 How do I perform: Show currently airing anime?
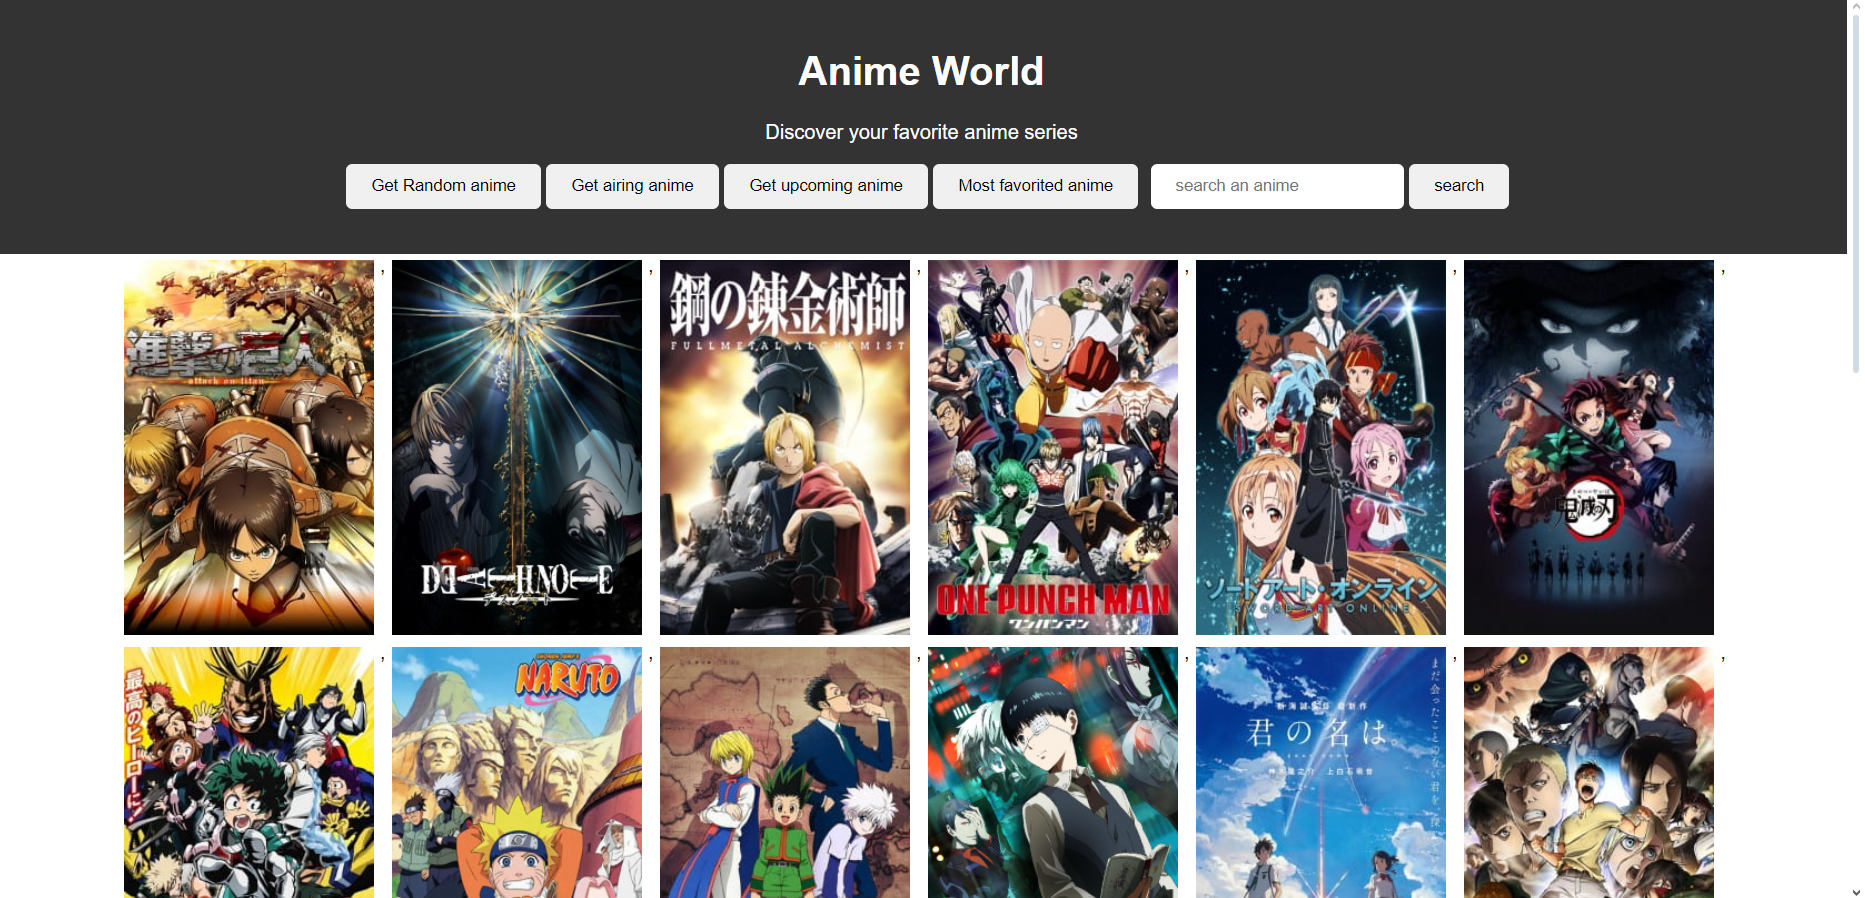(x=632, y=186)
